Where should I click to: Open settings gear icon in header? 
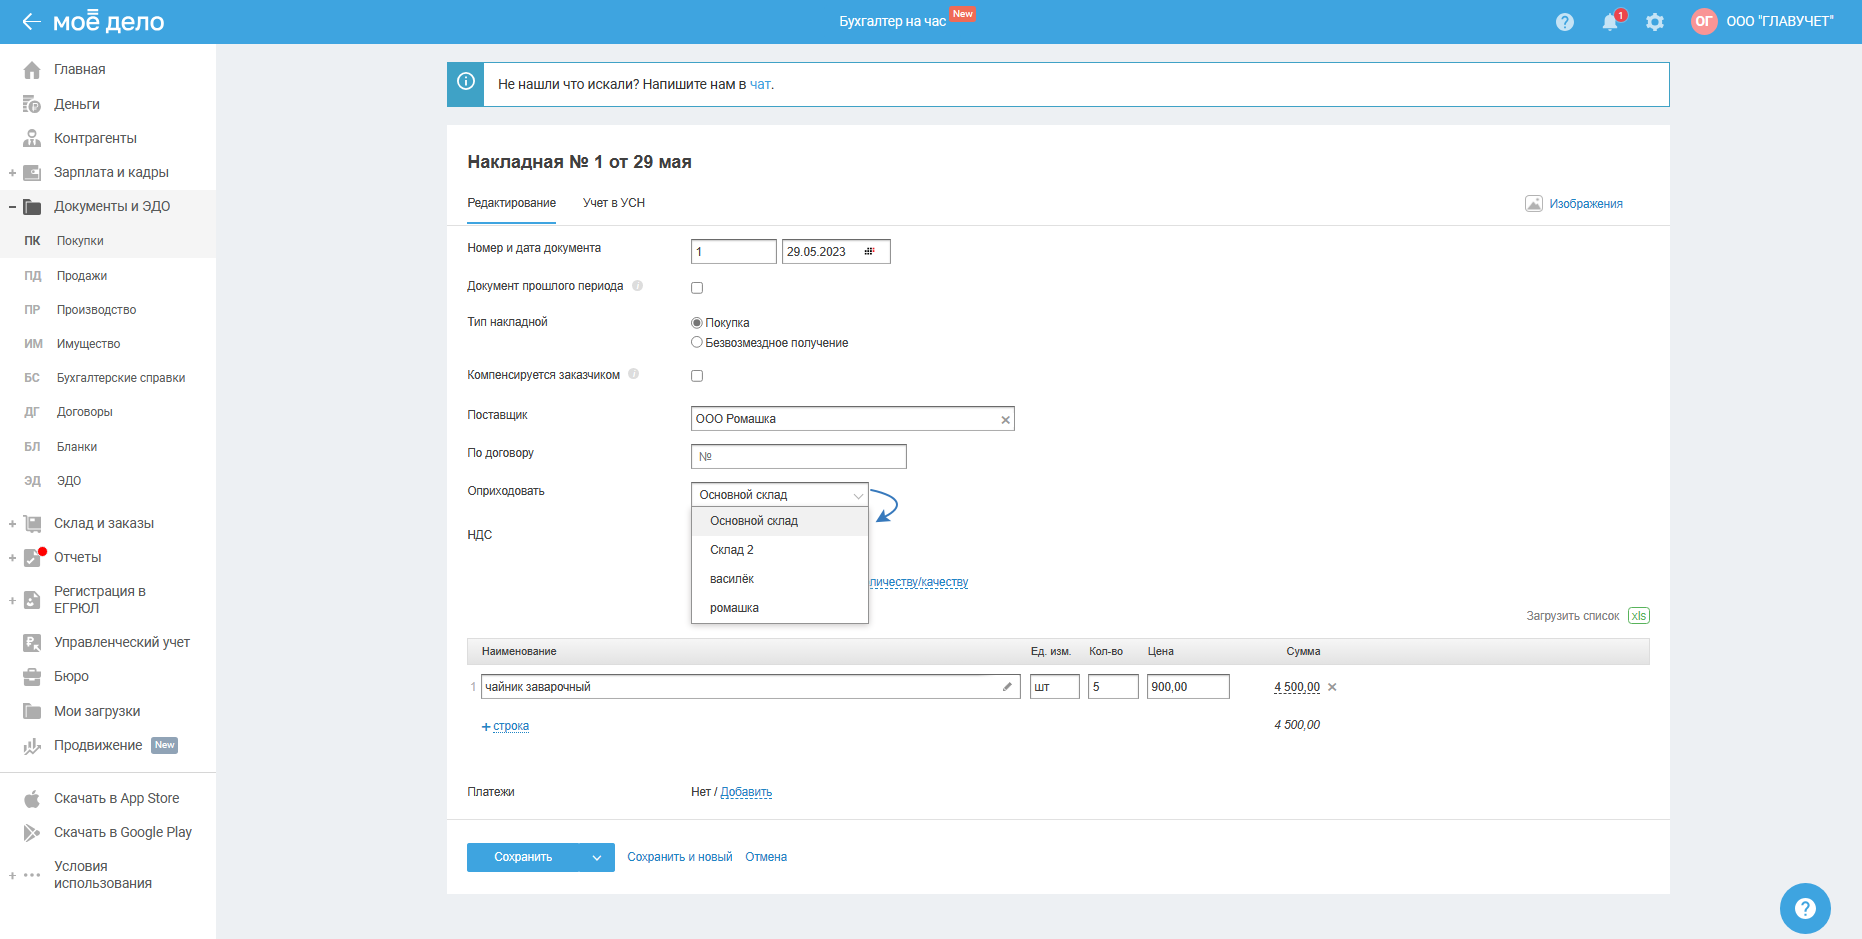coord(1655,22)
